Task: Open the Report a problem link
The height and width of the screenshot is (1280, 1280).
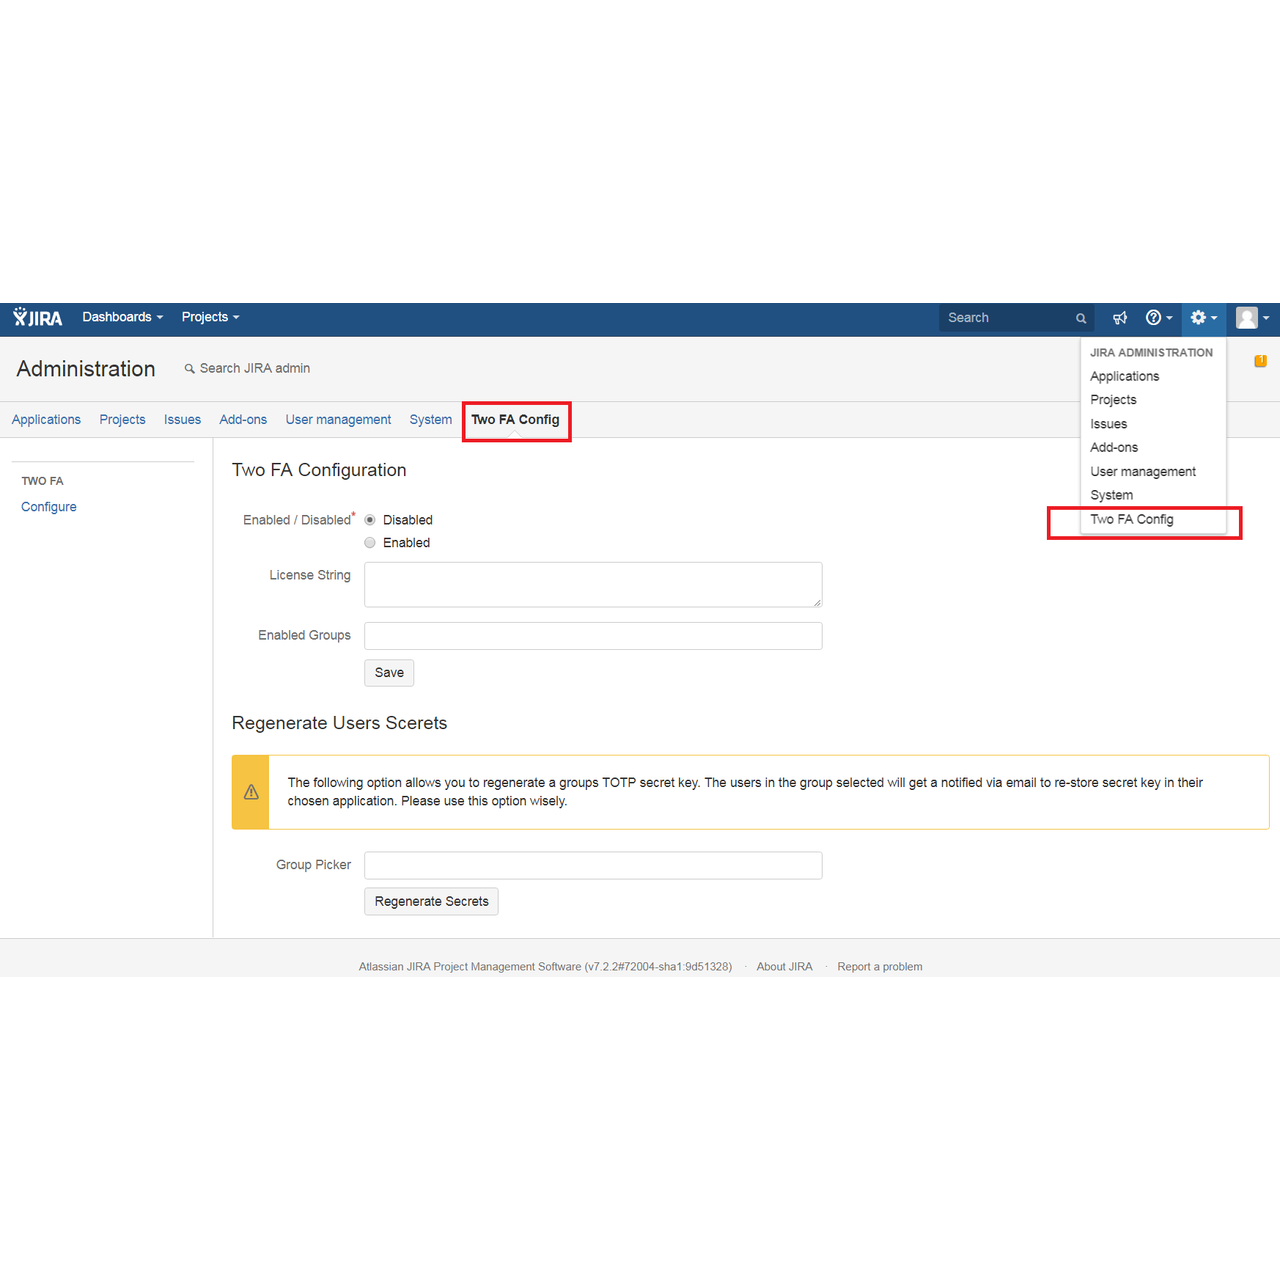Action: pyautogui.click(x=879, y=966)
